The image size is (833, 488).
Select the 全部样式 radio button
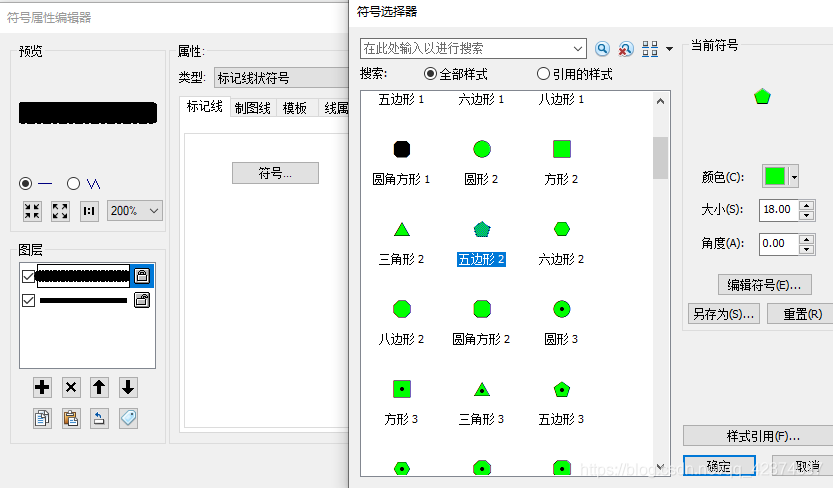point(430,74)
